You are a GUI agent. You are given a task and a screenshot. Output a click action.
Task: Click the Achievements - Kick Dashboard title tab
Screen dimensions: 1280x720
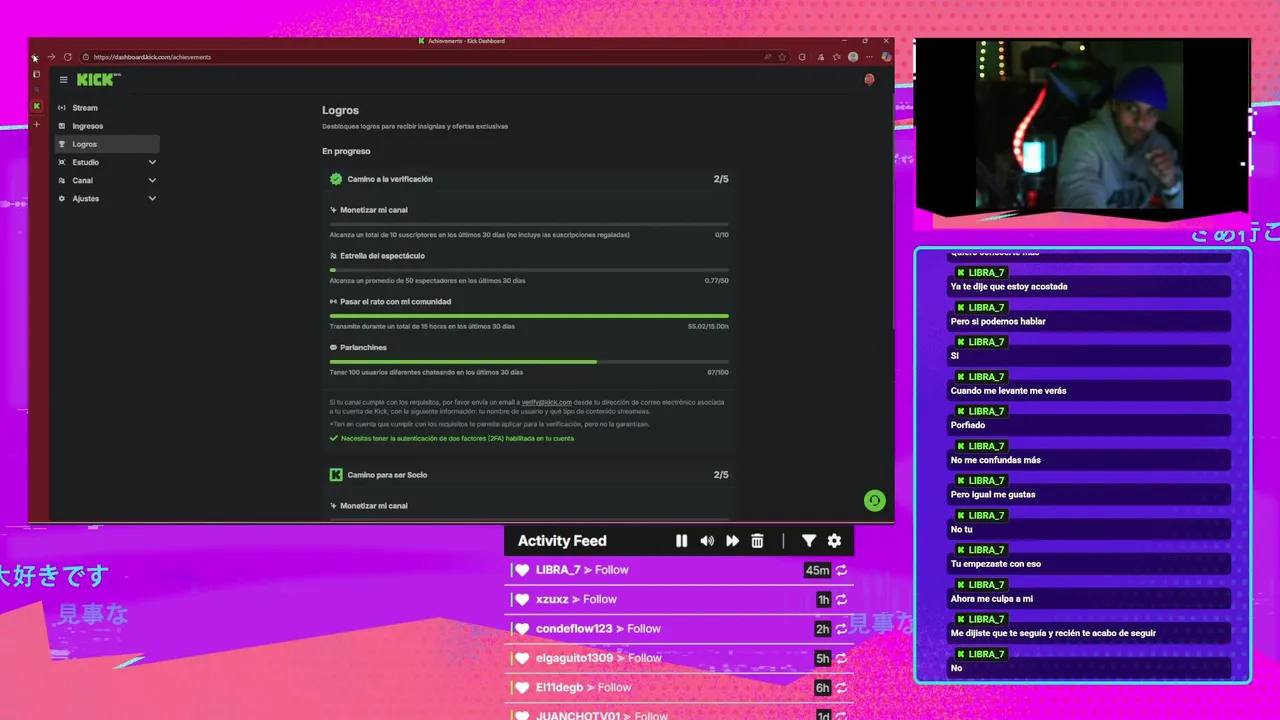(x=461, y=41)
